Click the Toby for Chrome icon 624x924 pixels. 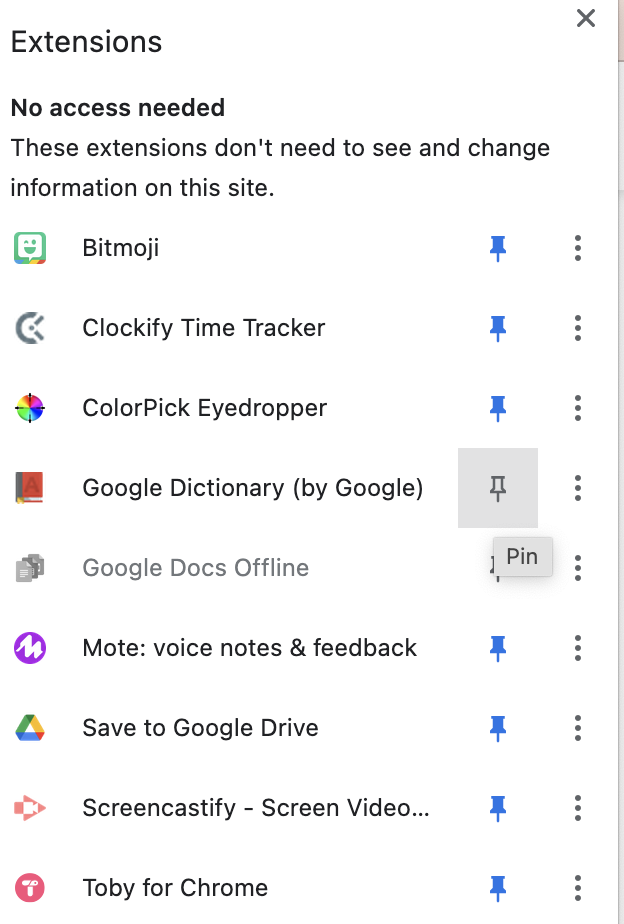click(x=29, y=888)
